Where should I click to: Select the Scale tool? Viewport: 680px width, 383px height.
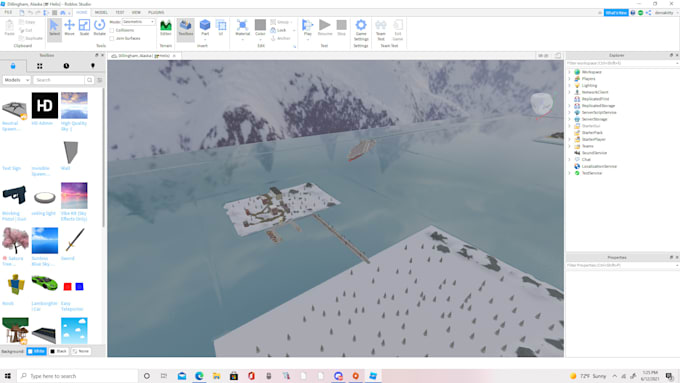[84, 28]
